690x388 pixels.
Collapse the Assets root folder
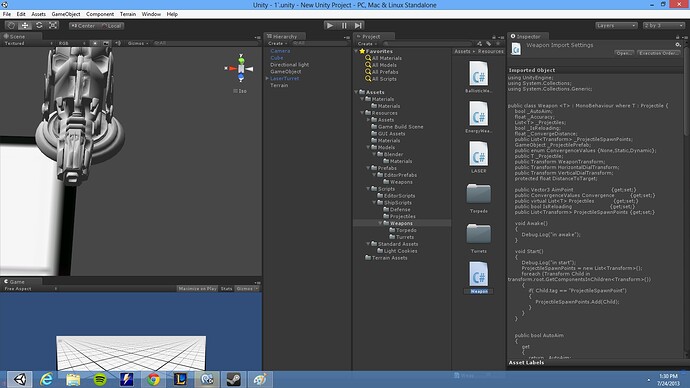[x=356, y=92]
